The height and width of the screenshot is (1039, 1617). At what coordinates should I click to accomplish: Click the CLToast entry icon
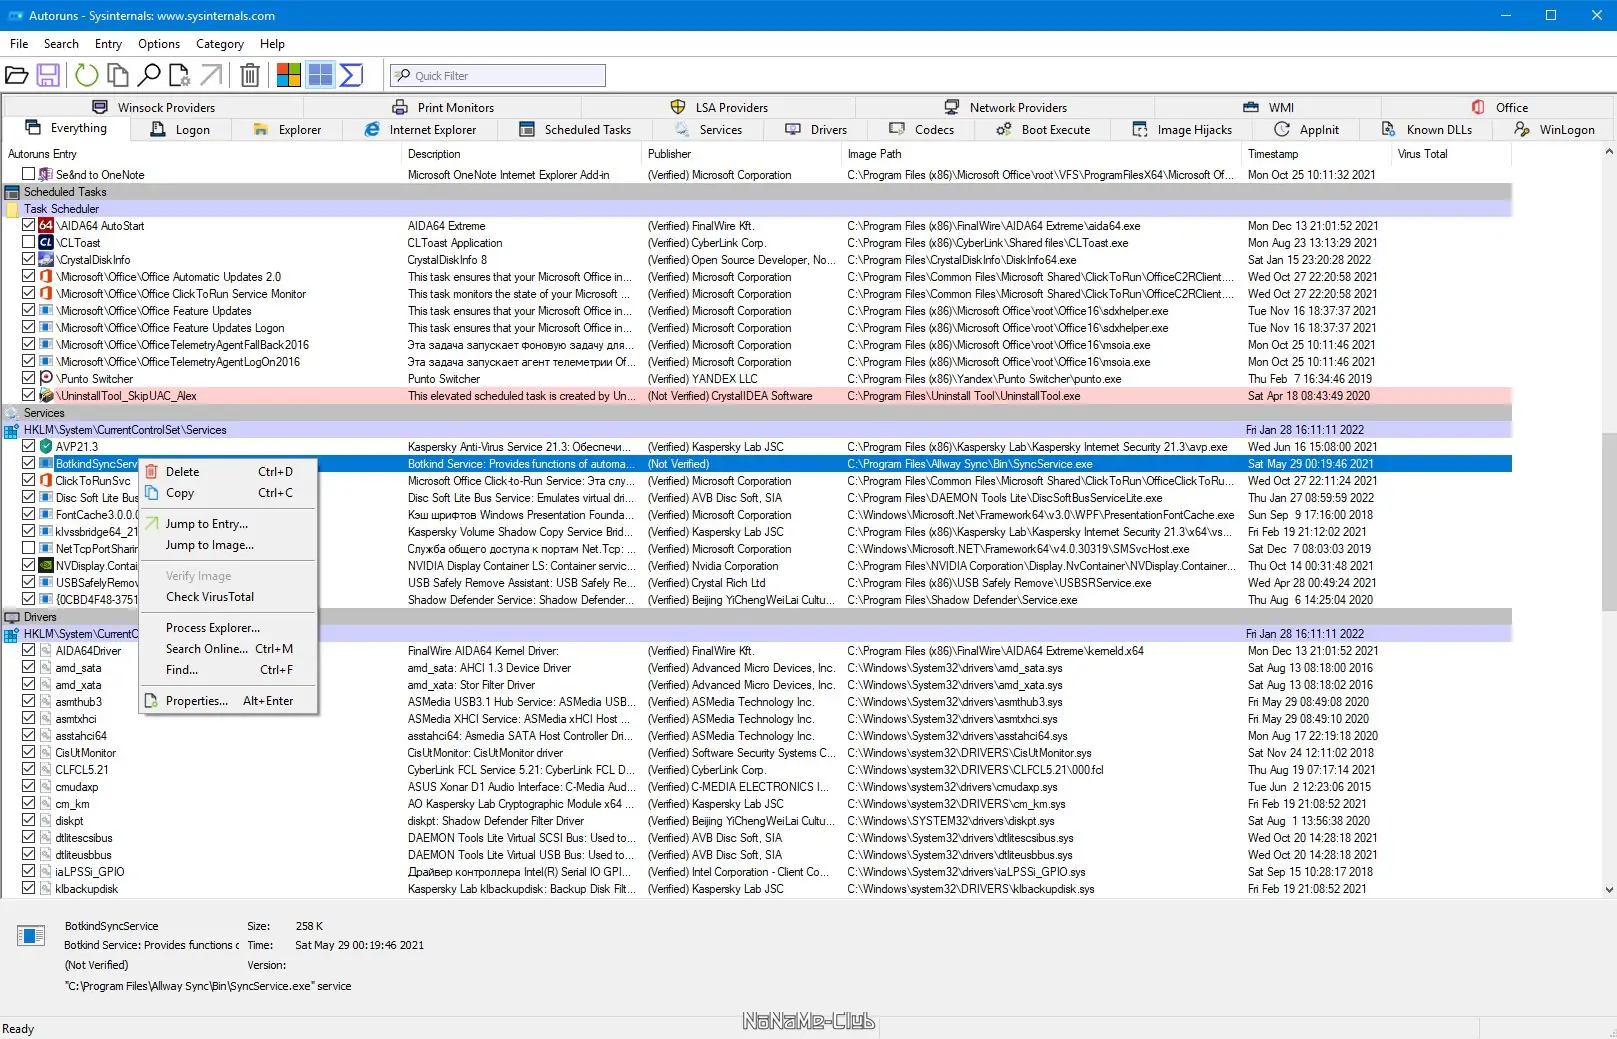tap(46, 243)
